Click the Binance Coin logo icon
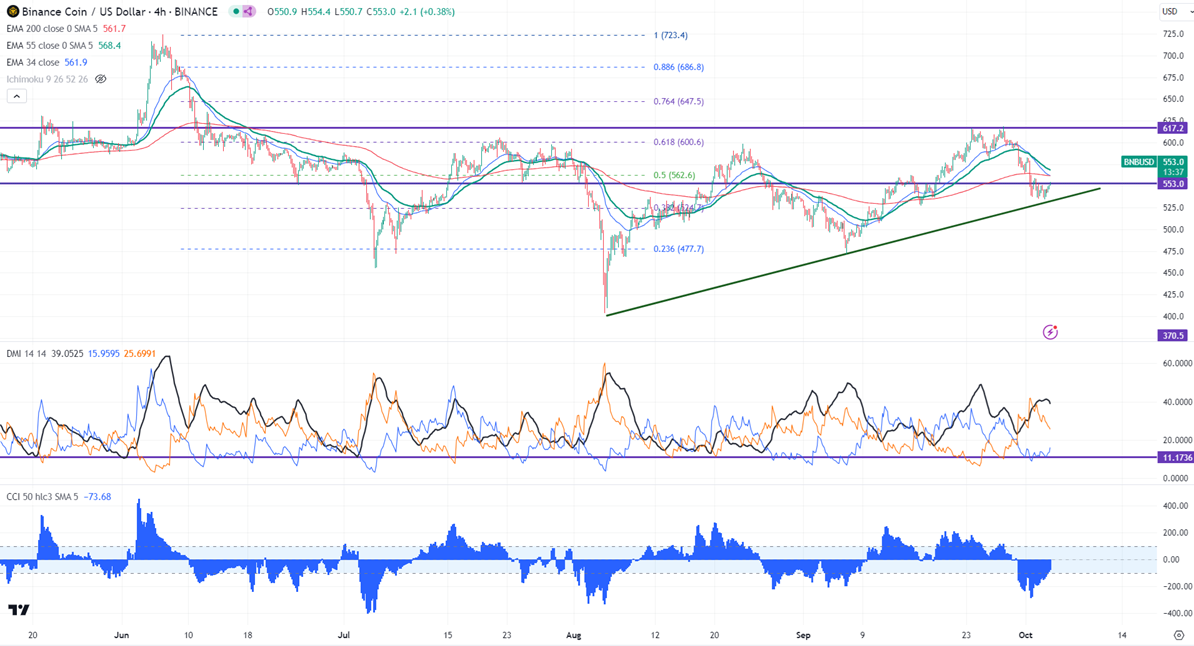The width and height of the screenshot is (1194, 646). [x=12, y=12]
